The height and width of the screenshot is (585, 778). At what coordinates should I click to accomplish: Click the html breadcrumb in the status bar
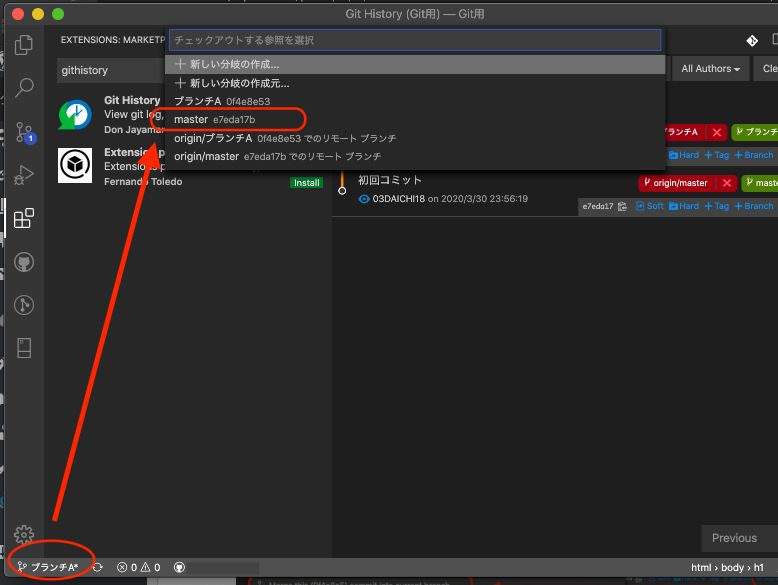(x=701, y=567)
